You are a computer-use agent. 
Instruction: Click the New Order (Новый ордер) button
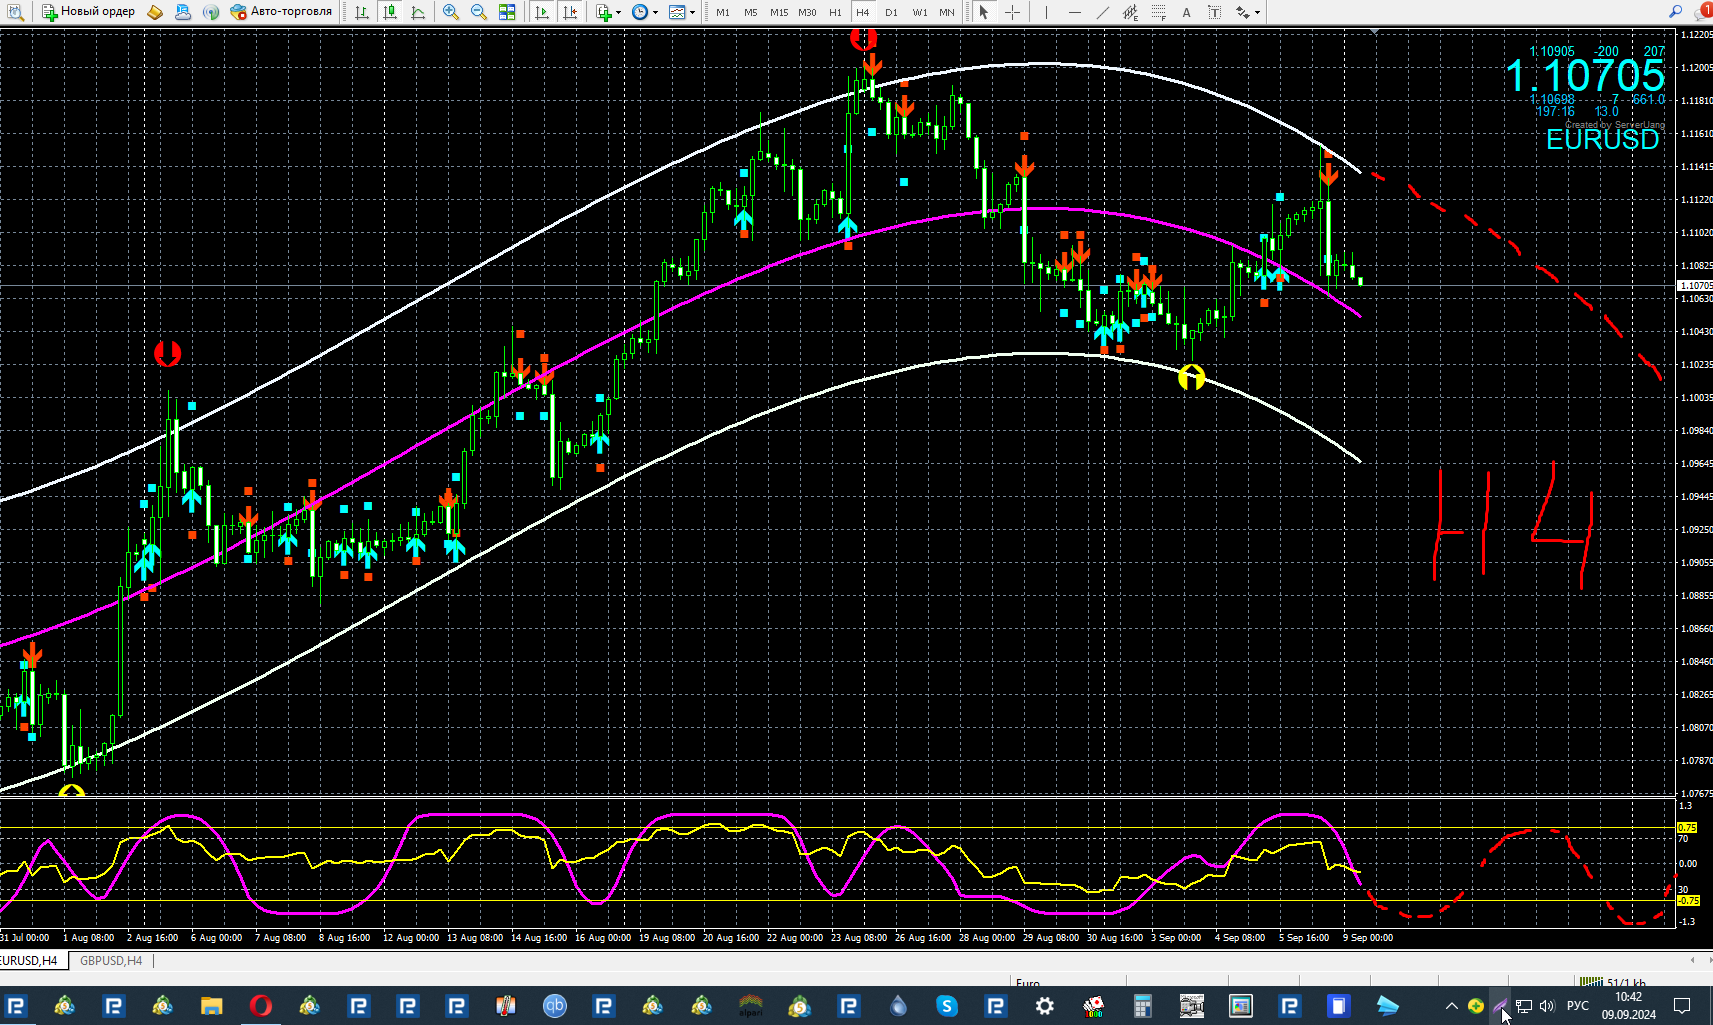tap(88, 12)
